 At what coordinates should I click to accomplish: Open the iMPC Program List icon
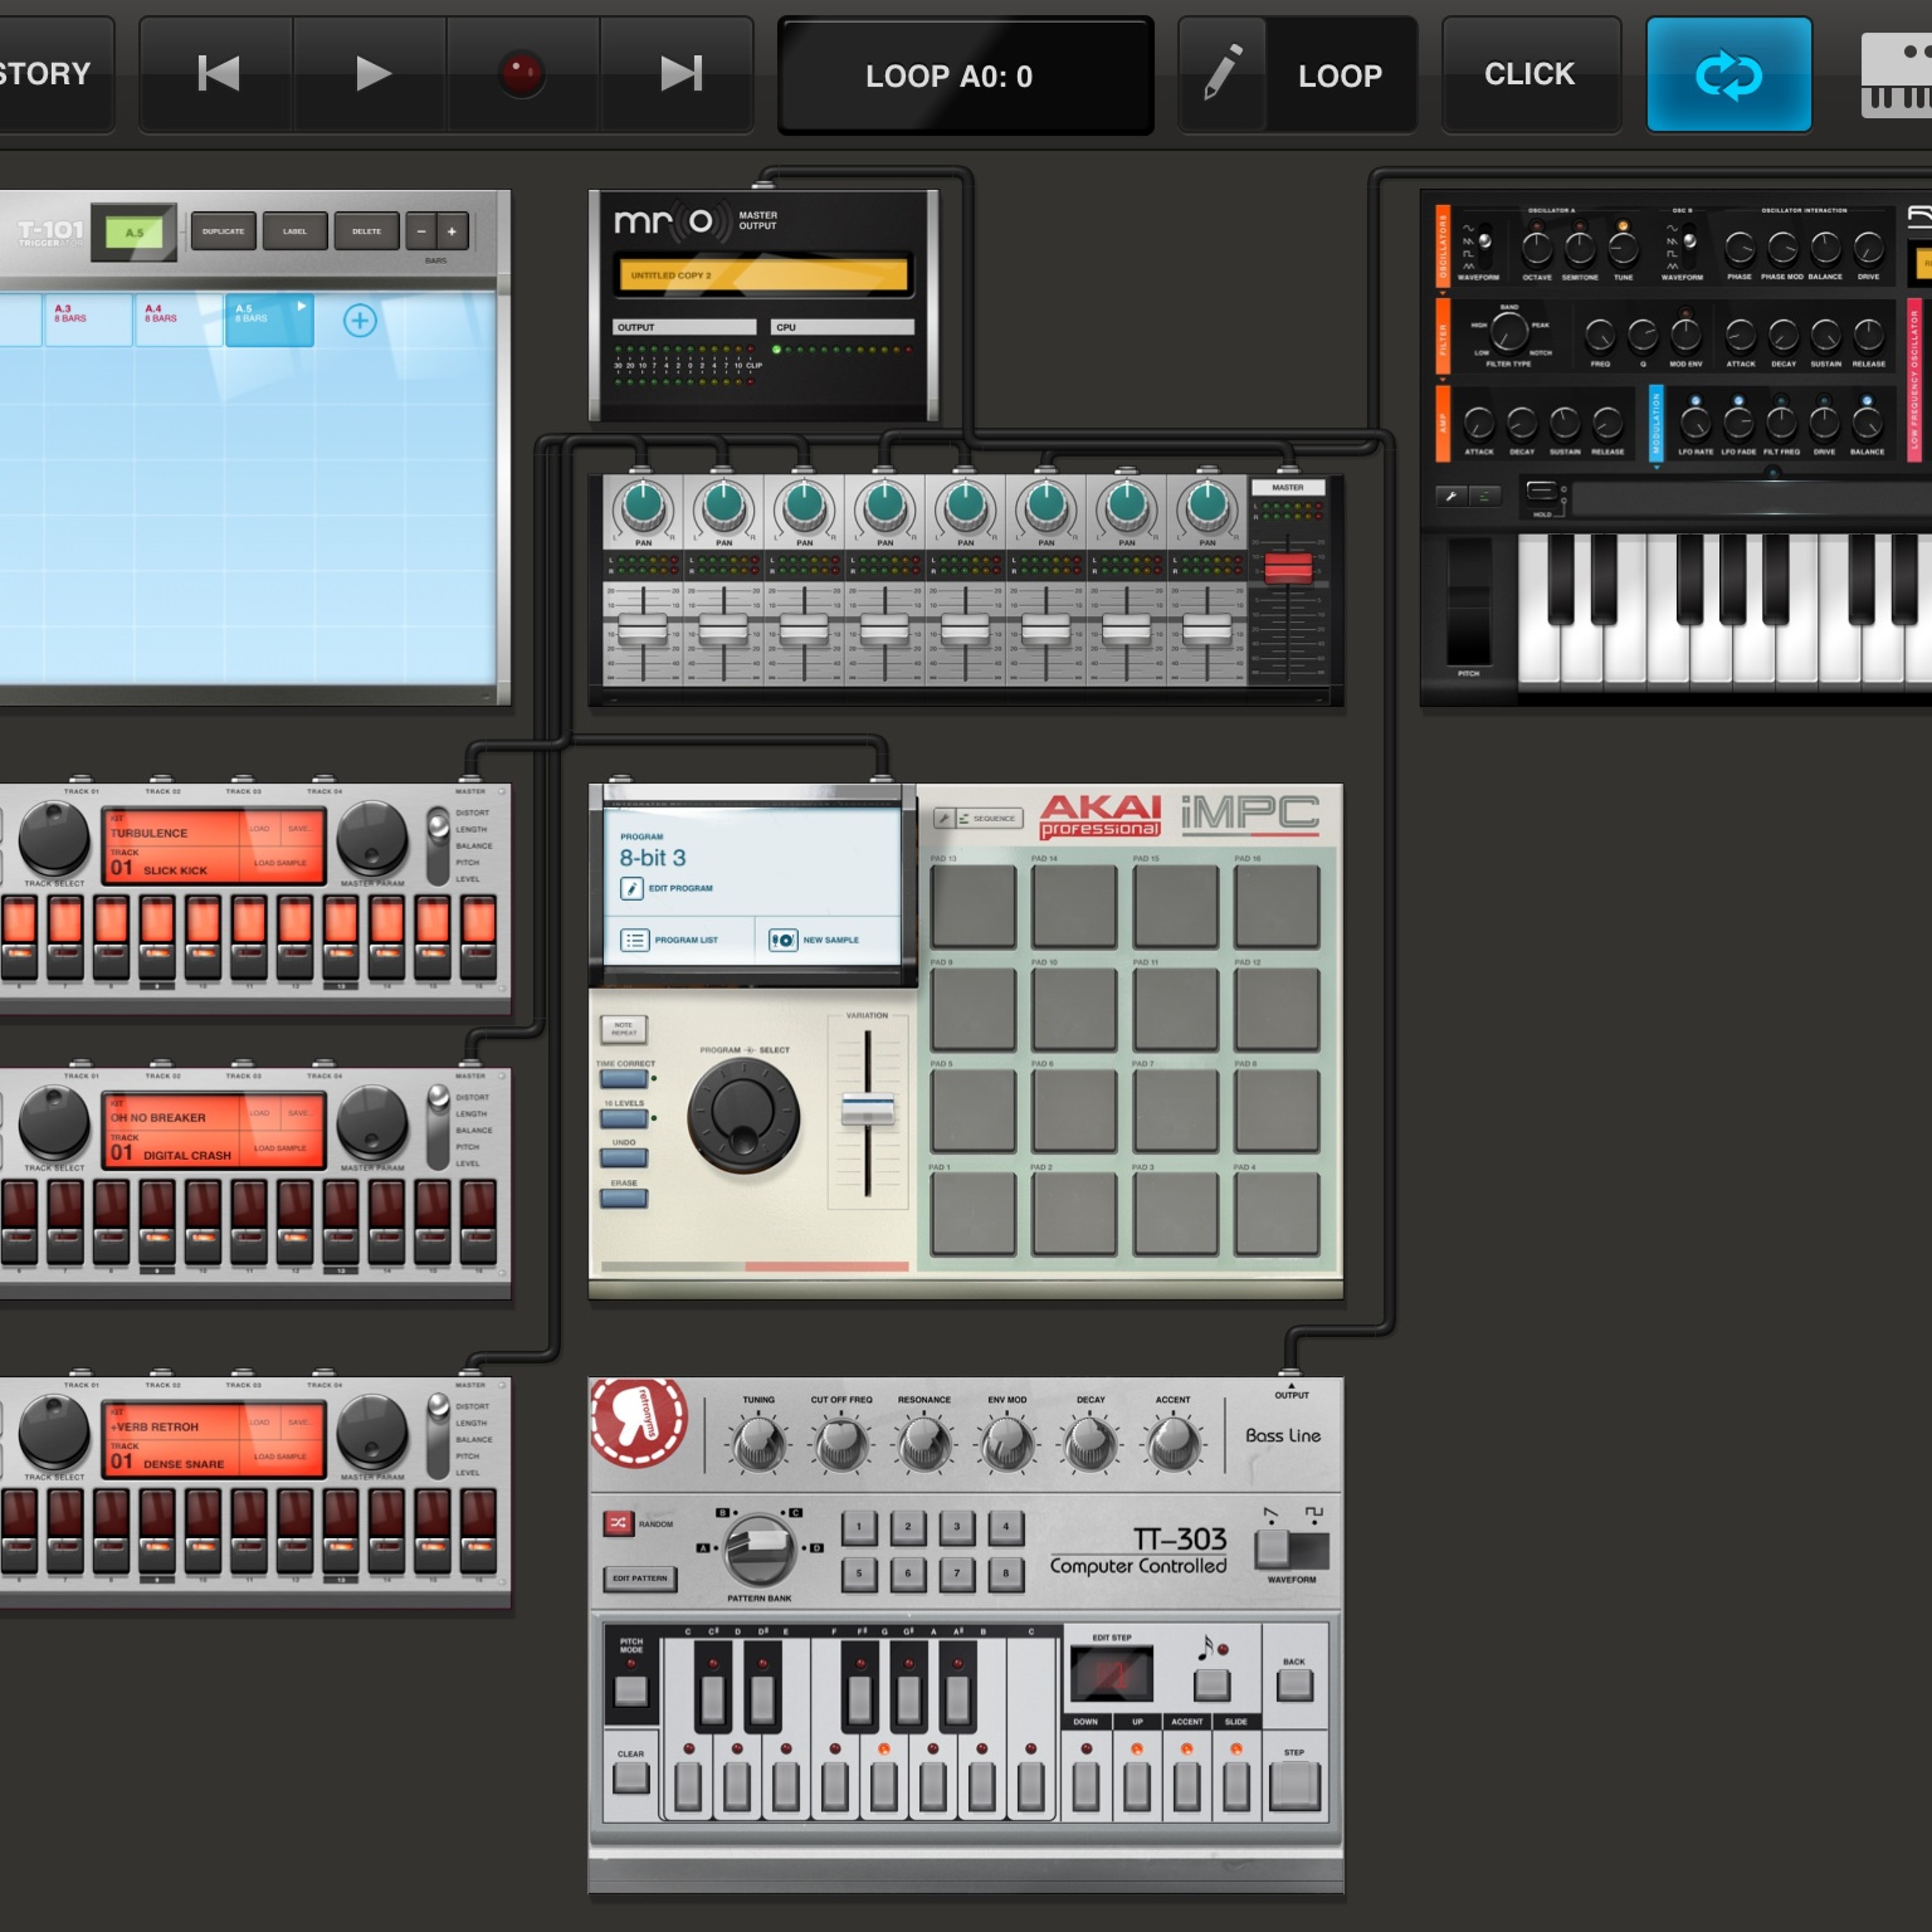[635, 940]
